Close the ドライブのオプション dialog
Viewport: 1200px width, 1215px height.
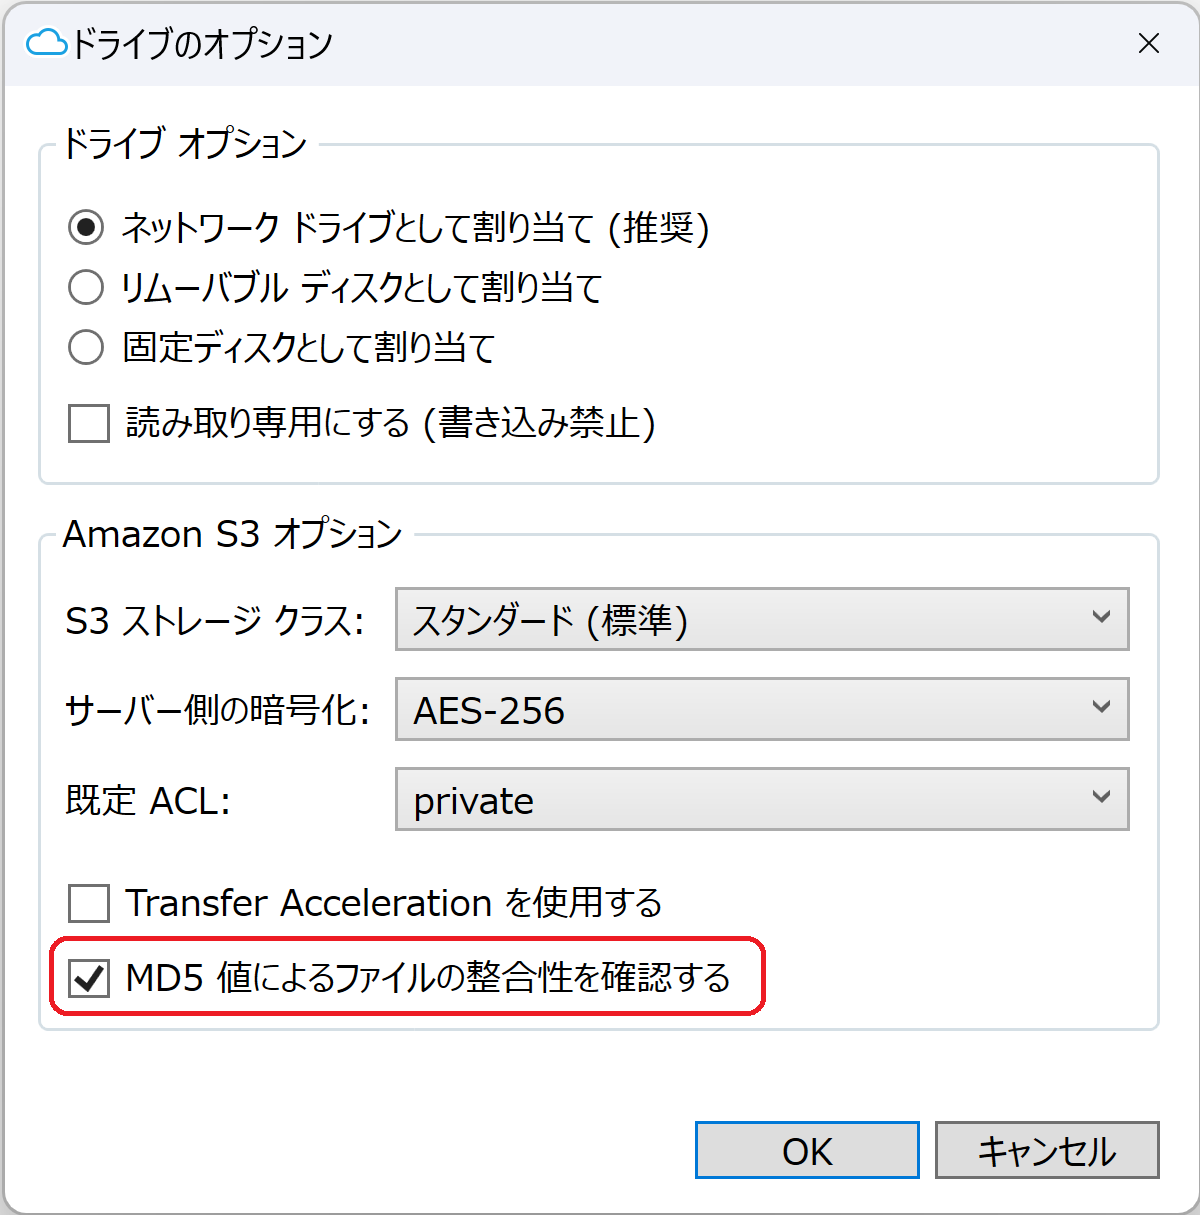tap(1149, 43)
